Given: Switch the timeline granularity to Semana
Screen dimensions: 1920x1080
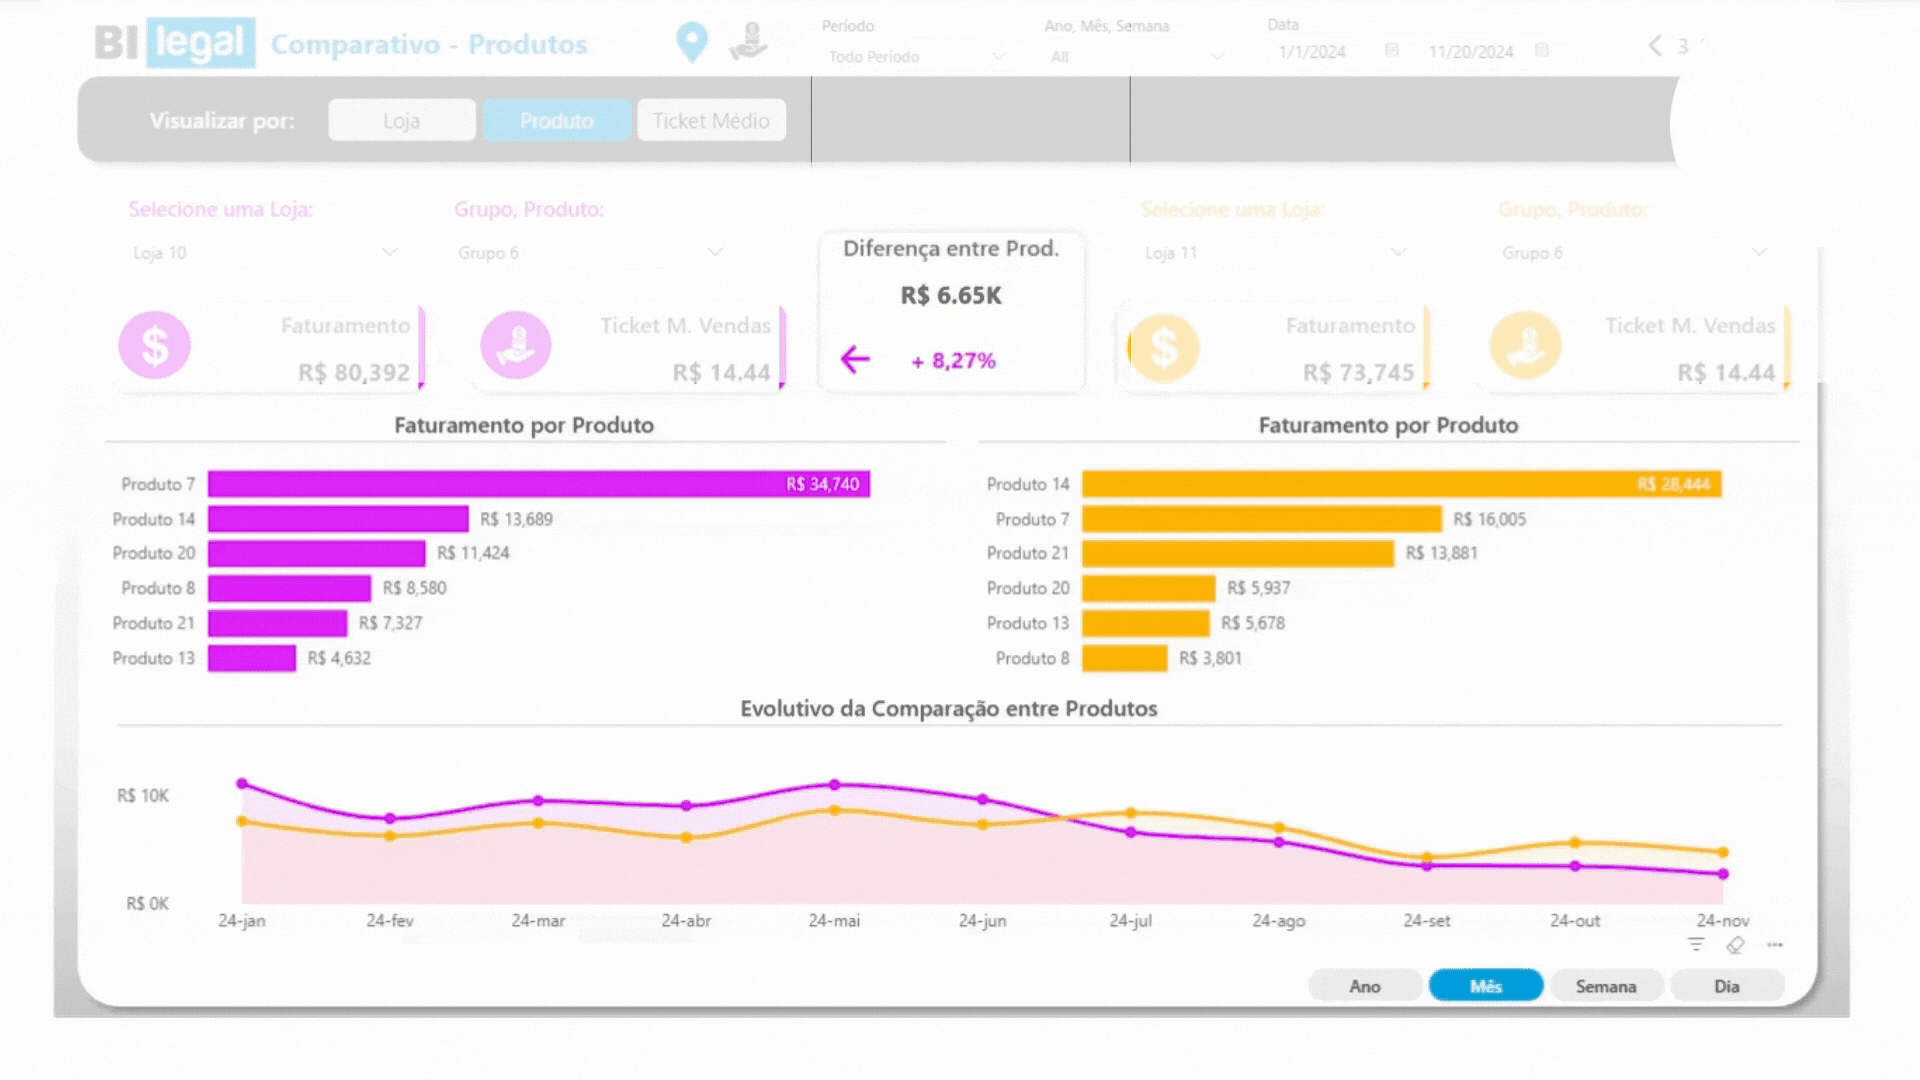Looking at the screenshot, I should pyautogui.click(x=1605, y=986).
